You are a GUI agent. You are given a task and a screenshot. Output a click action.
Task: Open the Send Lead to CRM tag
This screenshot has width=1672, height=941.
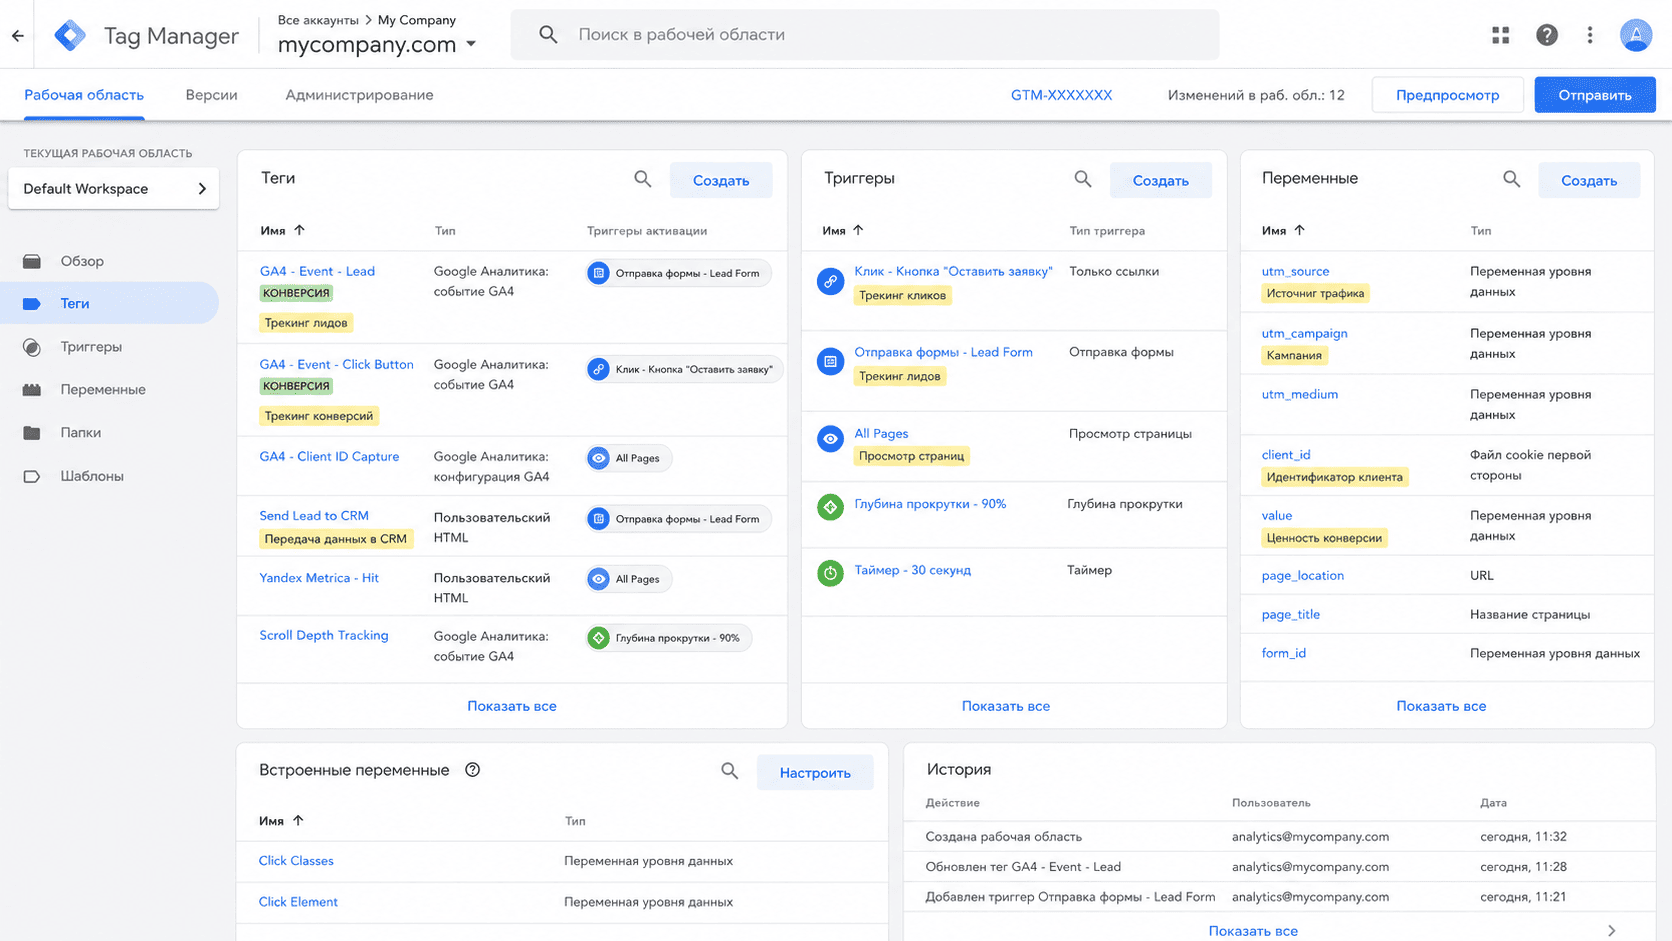[314, 516]
